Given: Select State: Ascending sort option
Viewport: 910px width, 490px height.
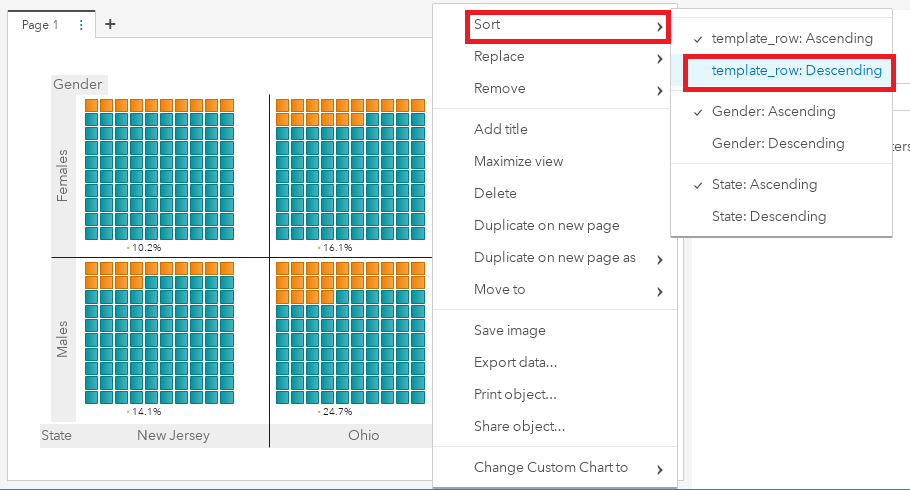Looking at the screenshot, I should tap(764, 184).
